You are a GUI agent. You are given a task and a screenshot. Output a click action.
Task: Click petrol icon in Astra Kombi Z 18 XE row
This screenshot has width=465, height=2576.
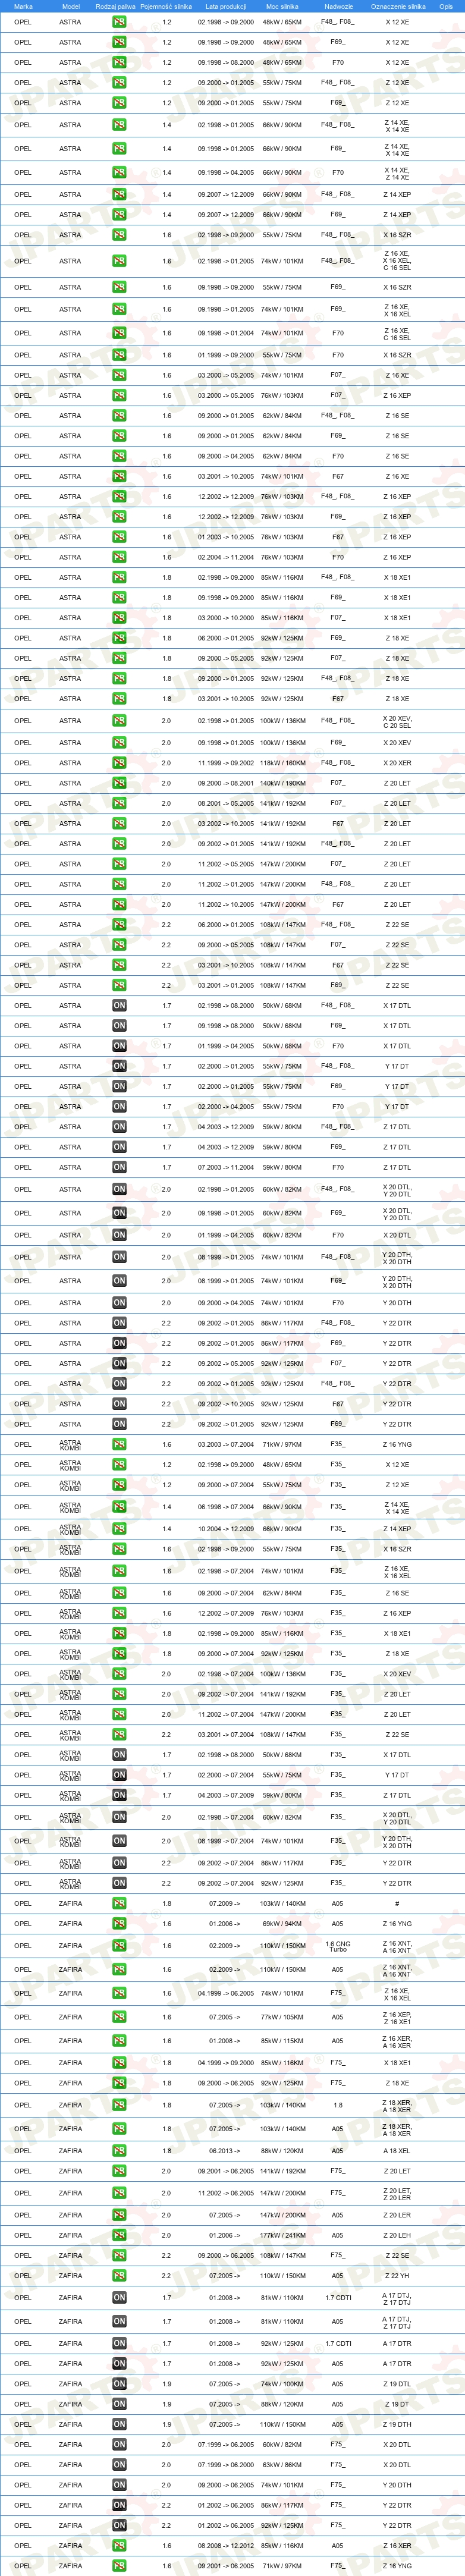coord(119,1654)
